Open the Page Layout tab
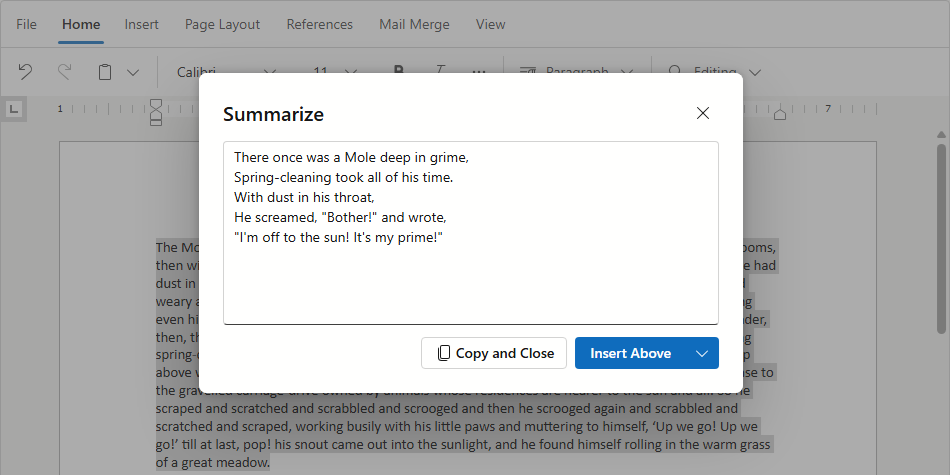Viewport: 950px width, 475px height. (x=222, y=24)
